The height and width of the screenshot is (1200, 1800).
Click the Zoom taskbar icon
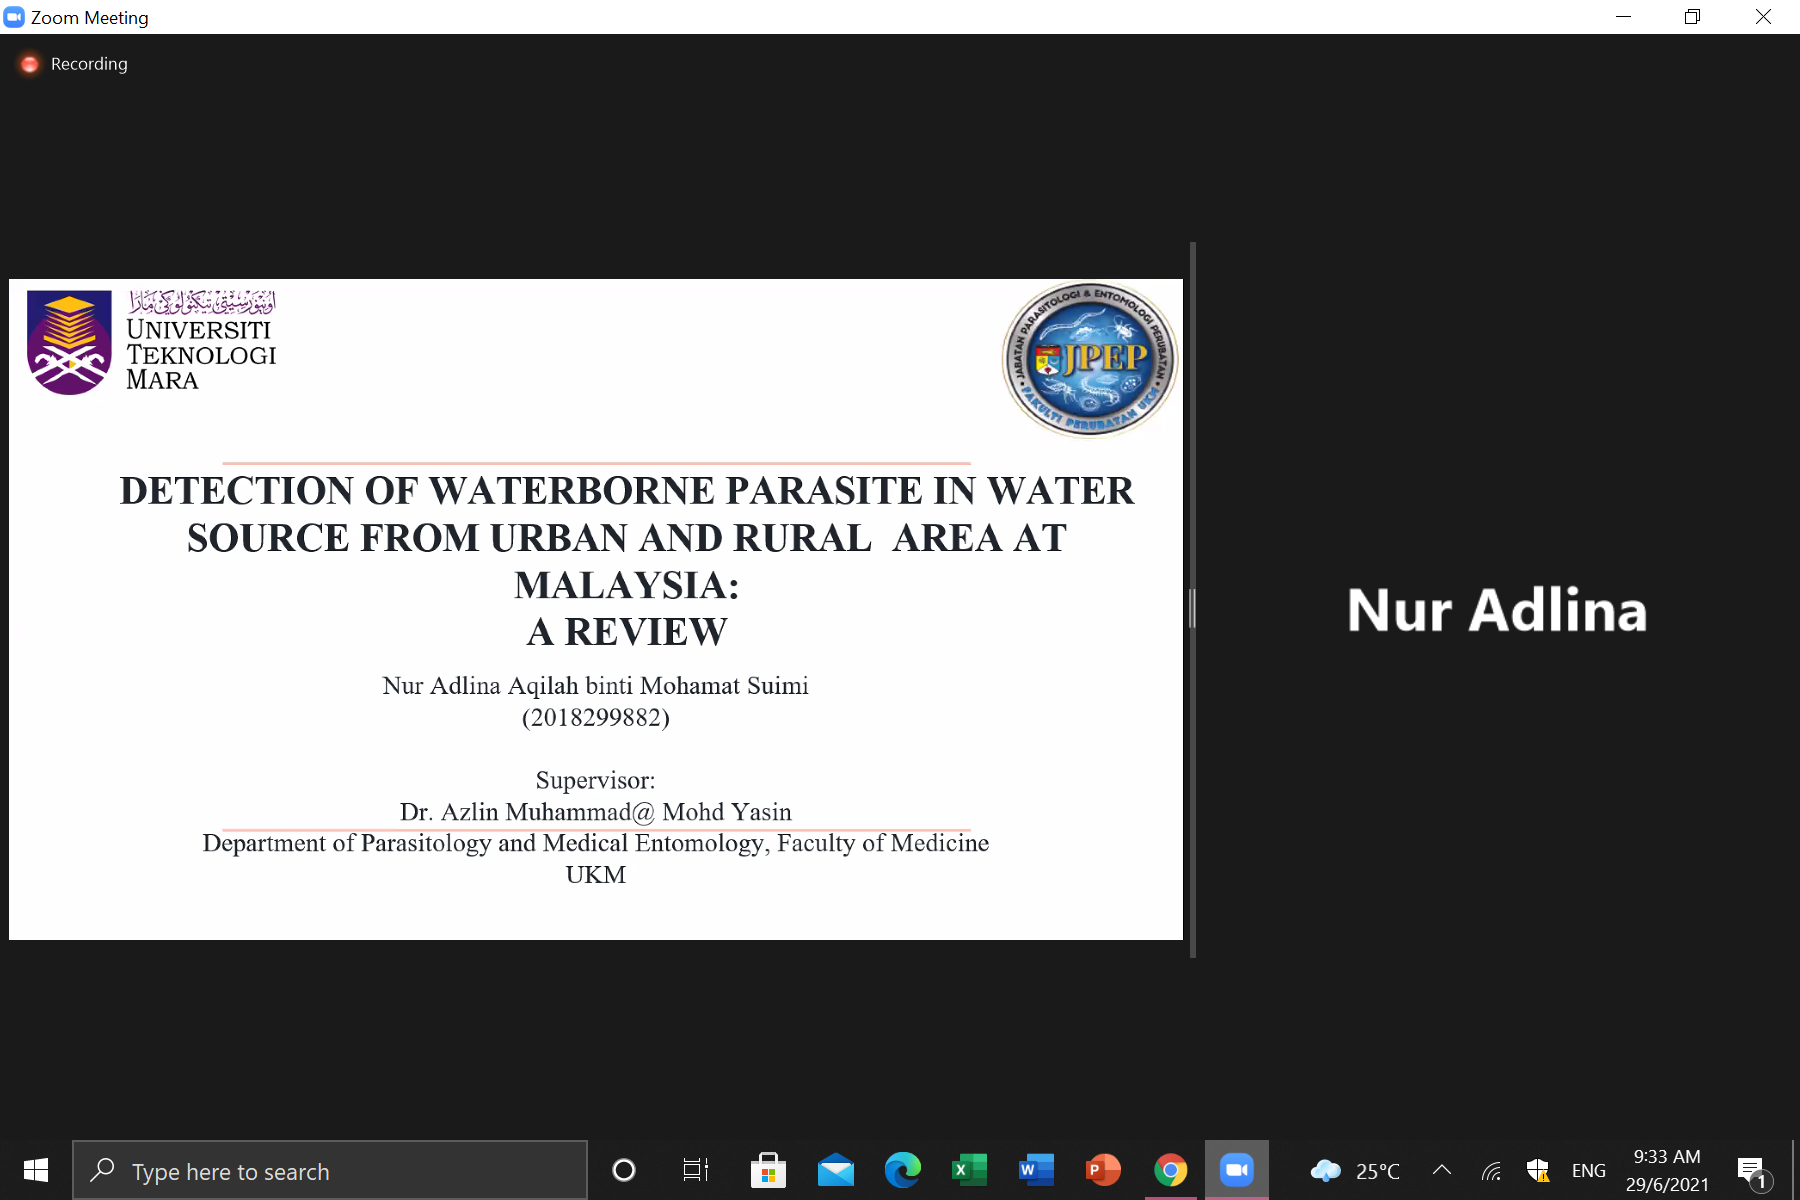tap(1237, 1170)
